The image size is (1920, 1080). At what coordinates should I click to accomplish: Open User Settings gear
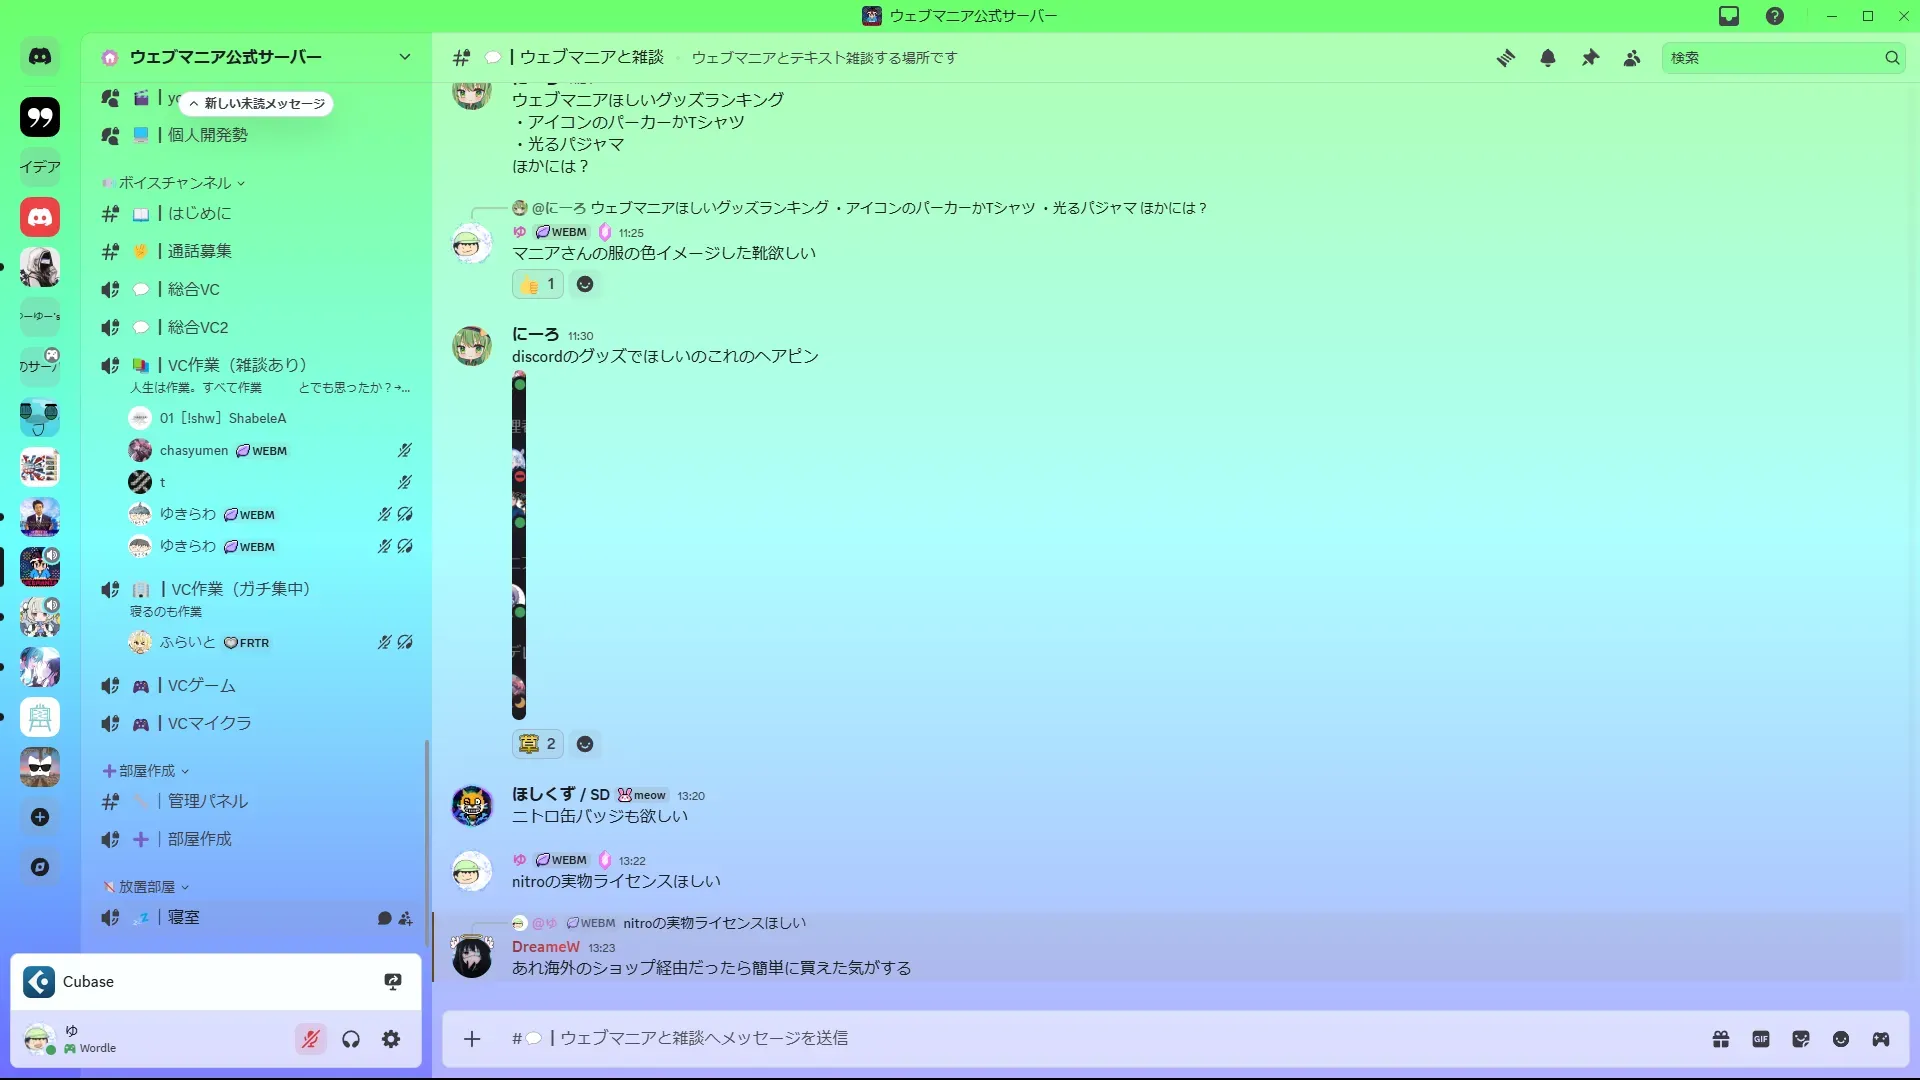tap(391, 1039)
